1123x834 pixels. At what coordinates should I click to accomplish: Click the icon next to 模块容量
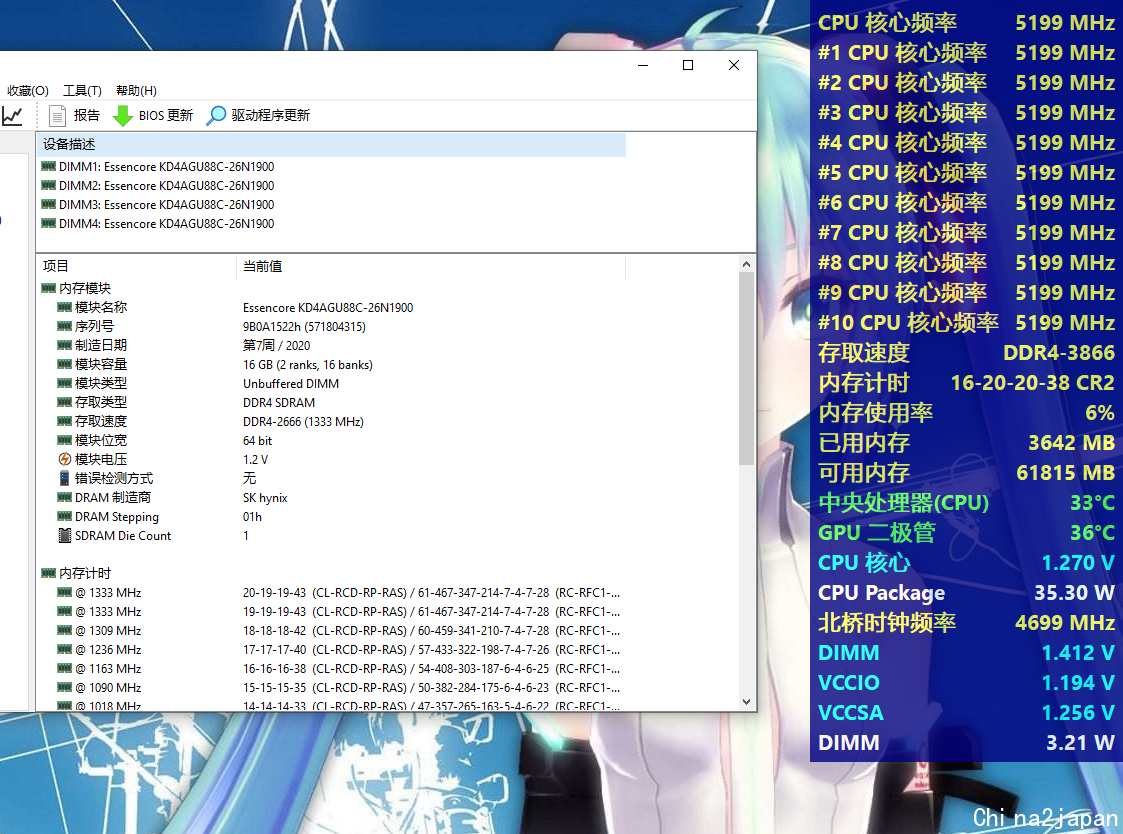[x=64, y=364]
